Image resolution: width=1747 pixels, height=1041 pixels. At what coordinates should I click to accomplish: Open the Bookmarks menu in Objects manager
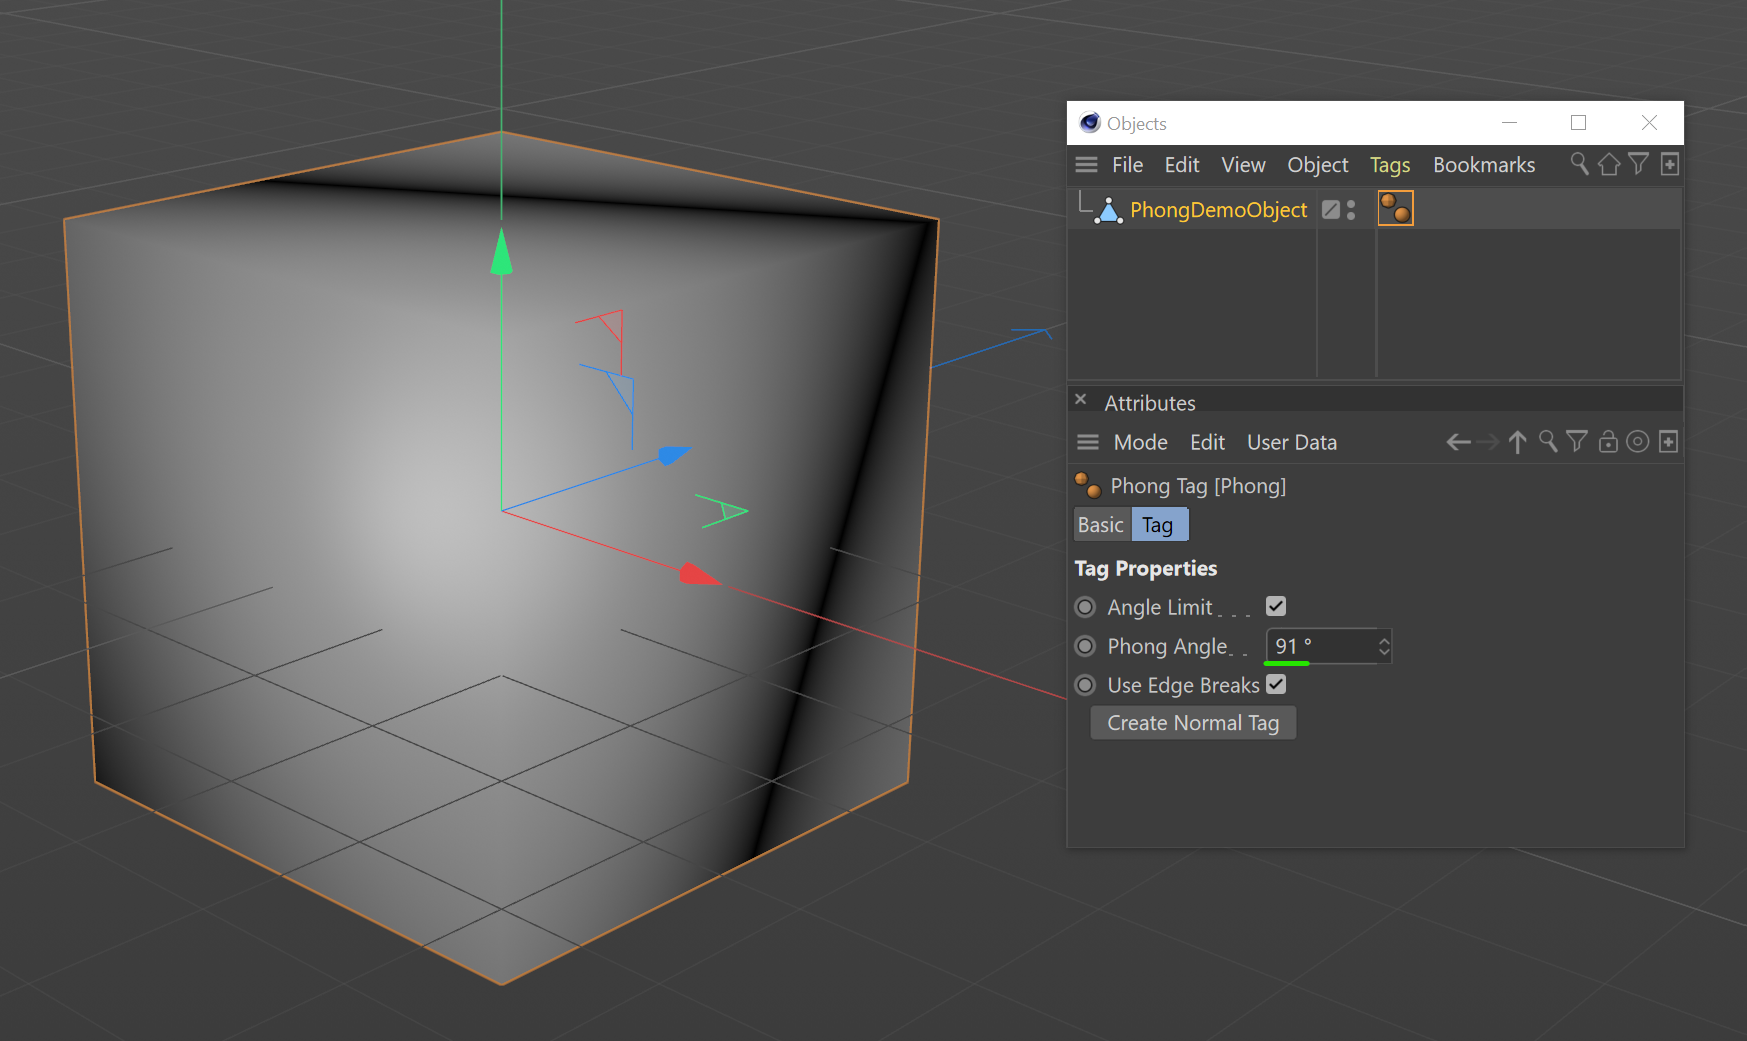click(x=1484, y=165)
